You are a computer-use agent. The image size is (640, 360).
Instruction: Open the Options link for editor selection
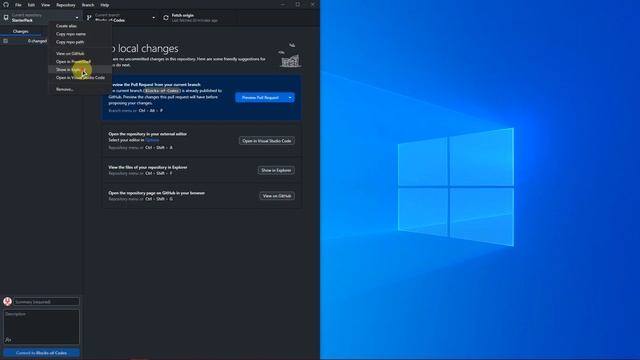pos(152,140)
